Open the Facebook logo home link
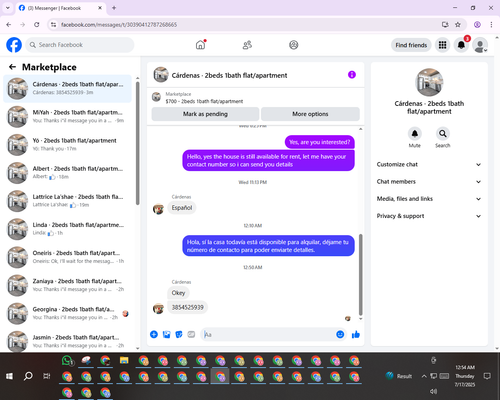500x400 pixels. pyautogui.click(x=14, y=45)
